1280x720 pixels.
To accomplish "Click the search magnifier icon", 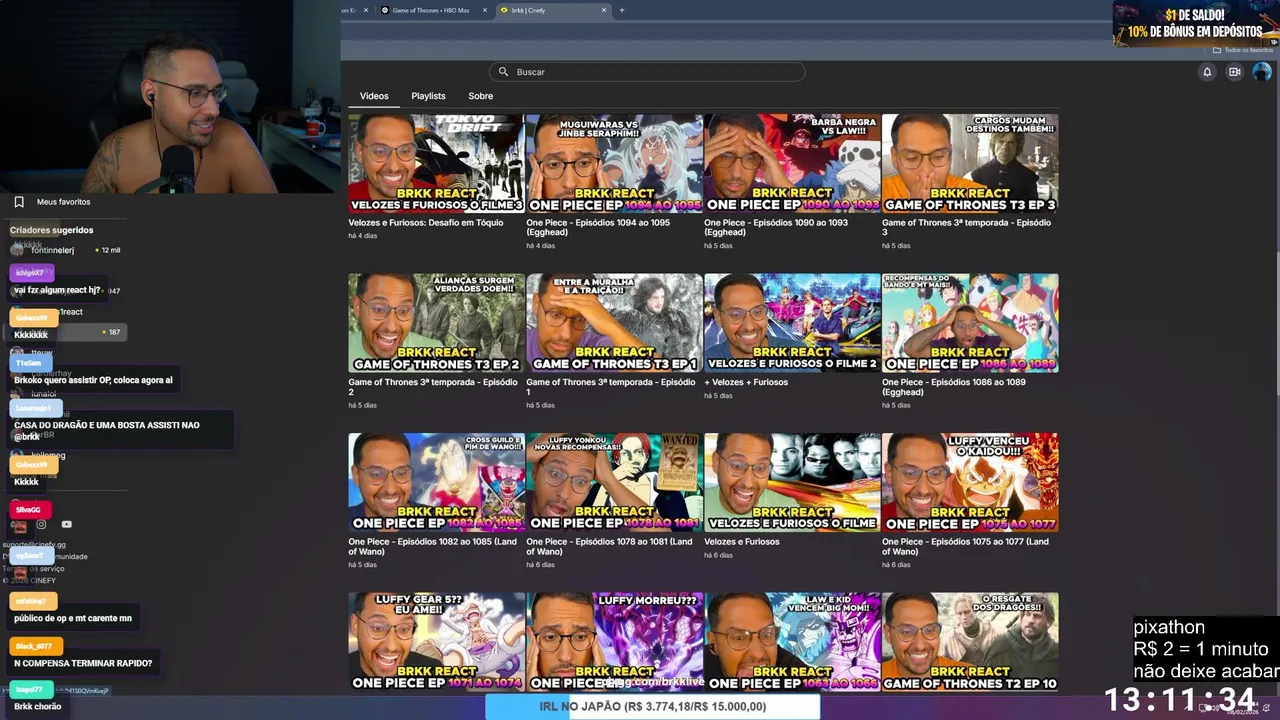I will [x=504, y=72].
